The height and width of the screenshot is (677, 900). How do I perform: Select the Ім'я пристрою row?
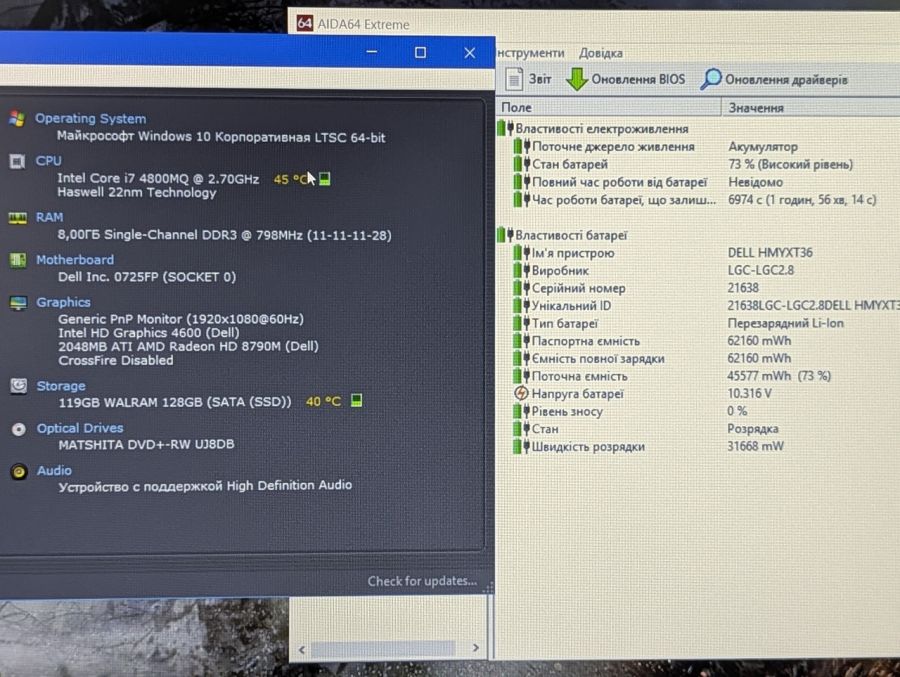click(699, 253)
